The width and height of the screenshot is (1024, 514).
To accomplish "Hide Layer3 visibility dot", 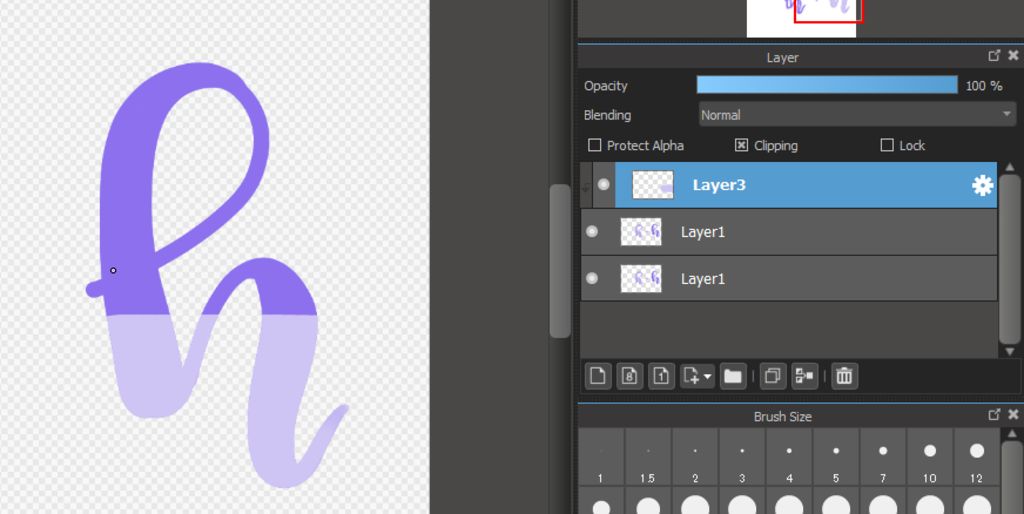I will [x=603, y=185].
